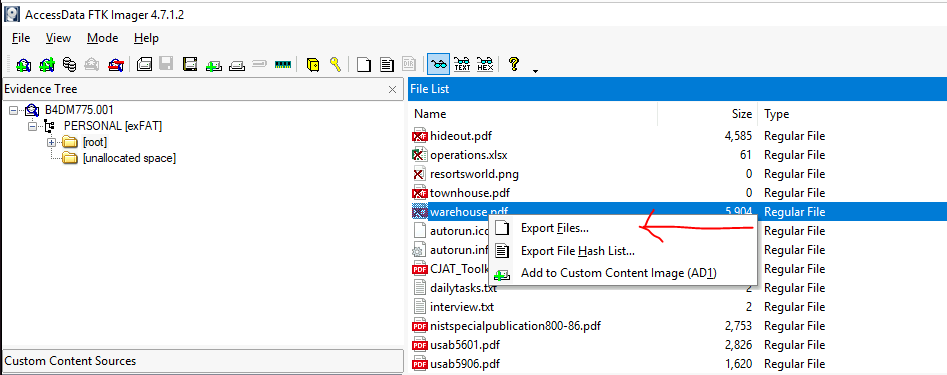Click the Add Evidence Item toolbar icon
Image resolution: width=947 pixels, height=375 pixels.
pos(23,64)
